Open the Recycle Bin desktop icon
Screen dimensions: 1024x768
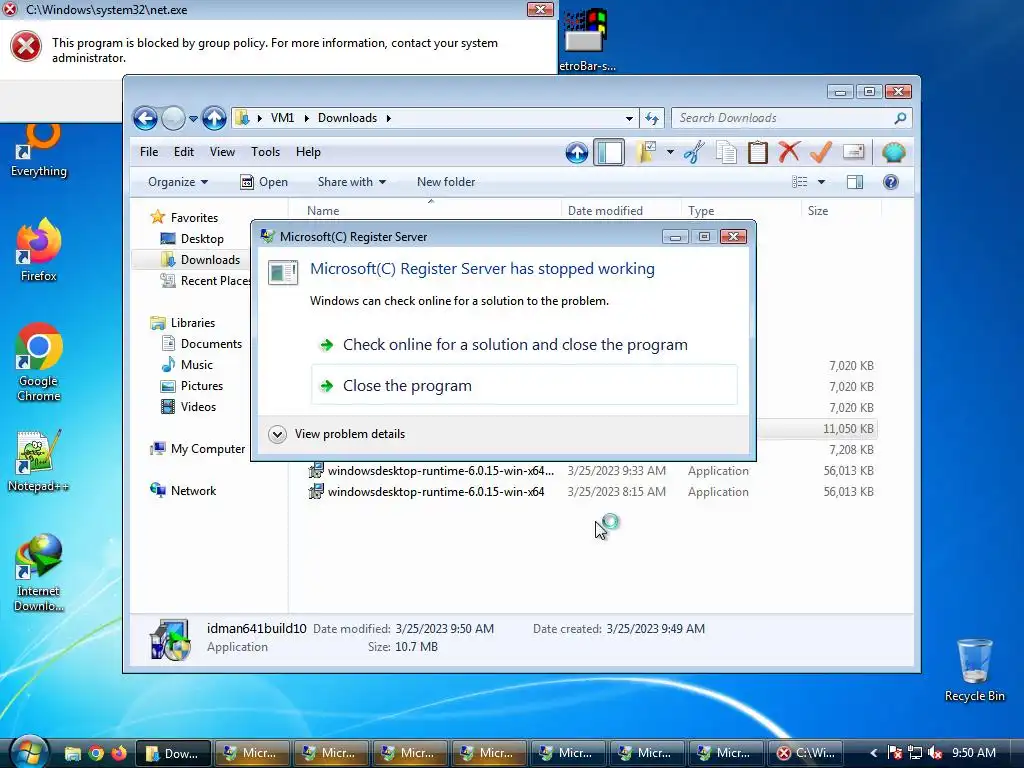pos(974,670)
